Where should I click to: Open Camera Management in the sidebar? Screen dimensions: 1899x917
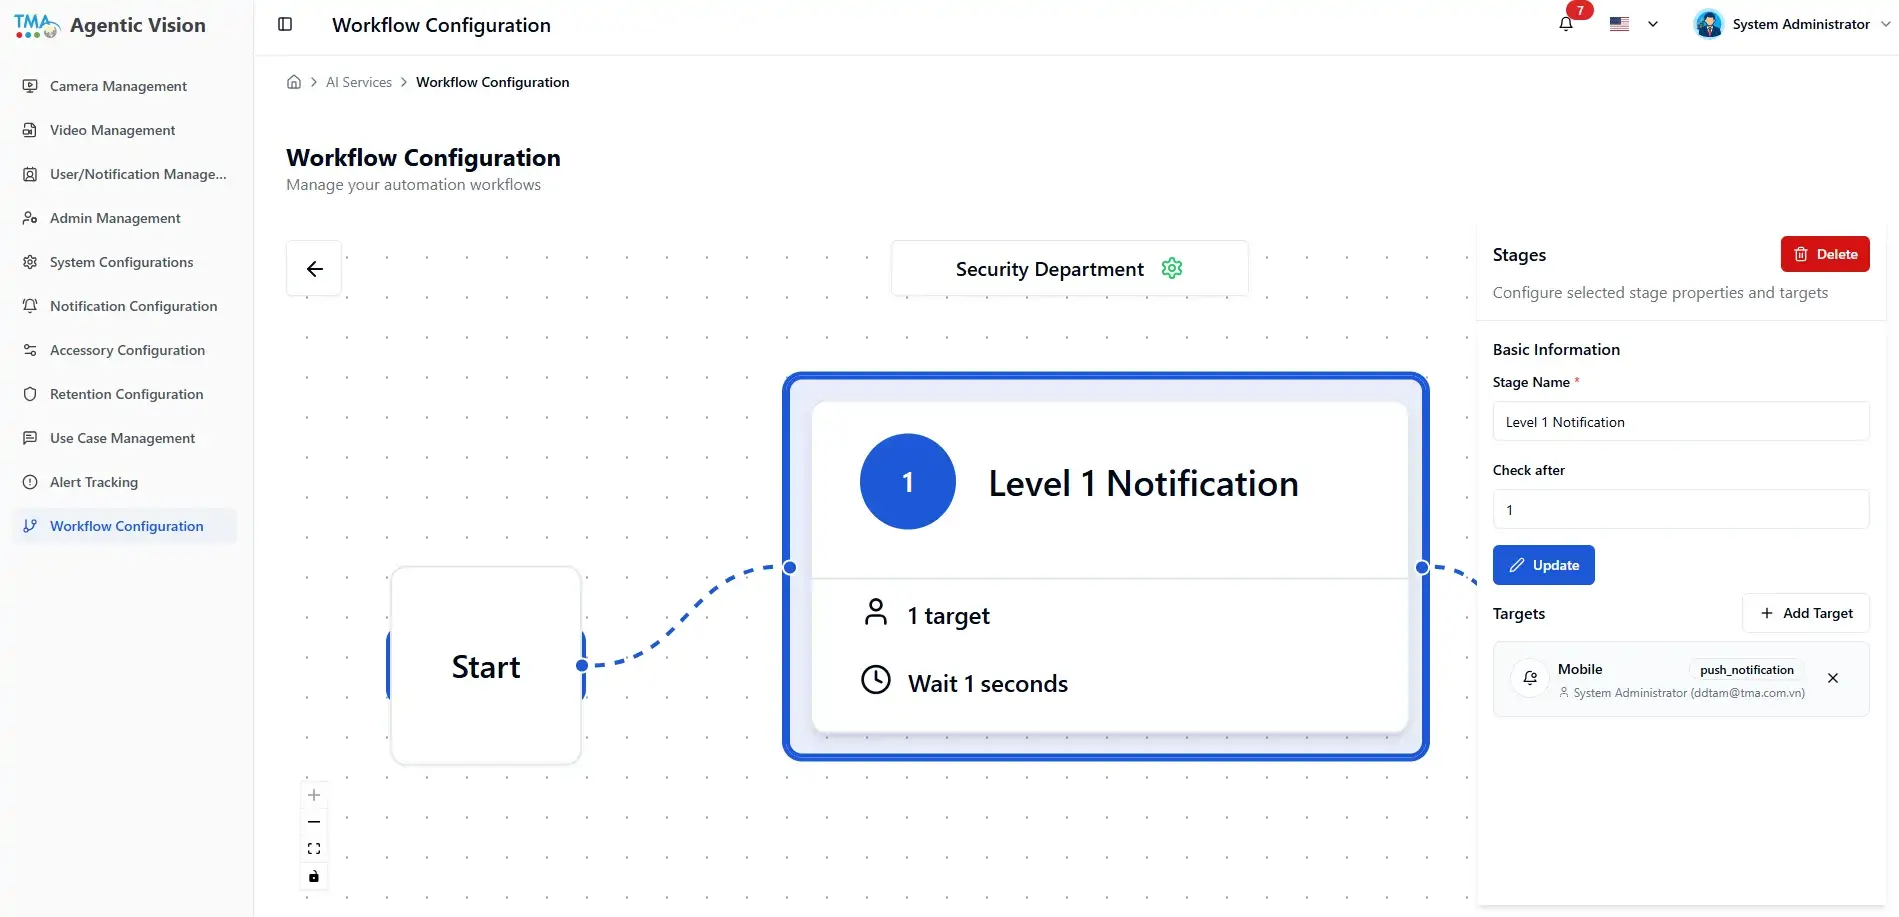pos(118,86)
